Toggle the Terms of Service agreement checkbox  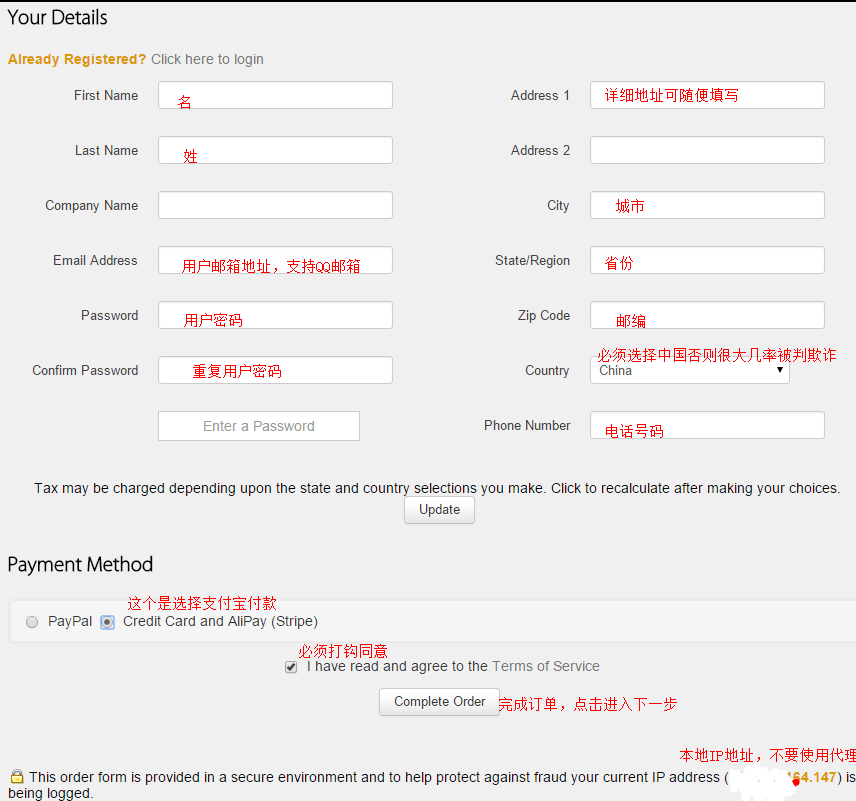291,667
